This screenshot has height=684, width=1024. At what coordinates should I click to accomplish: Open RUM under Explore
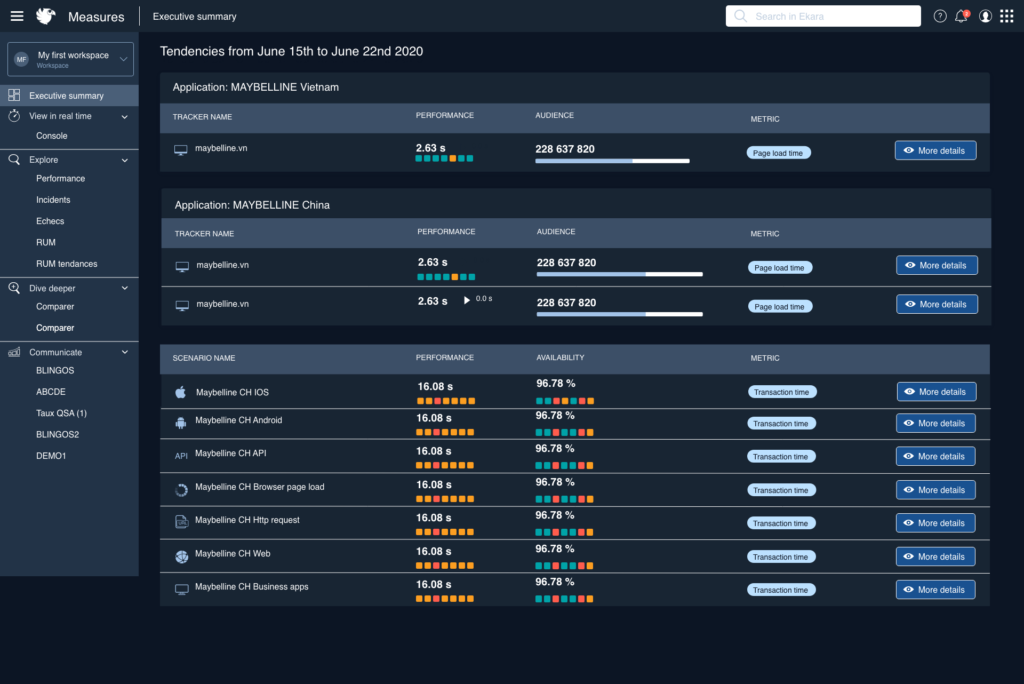pos(46,242)
